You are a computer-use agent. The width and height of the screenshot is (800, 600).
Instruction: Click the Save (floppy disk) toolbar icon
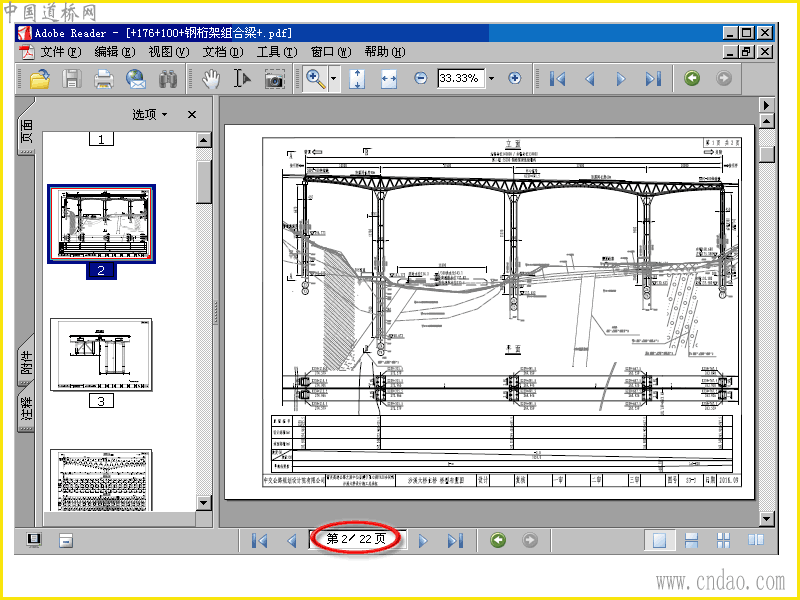71,79
